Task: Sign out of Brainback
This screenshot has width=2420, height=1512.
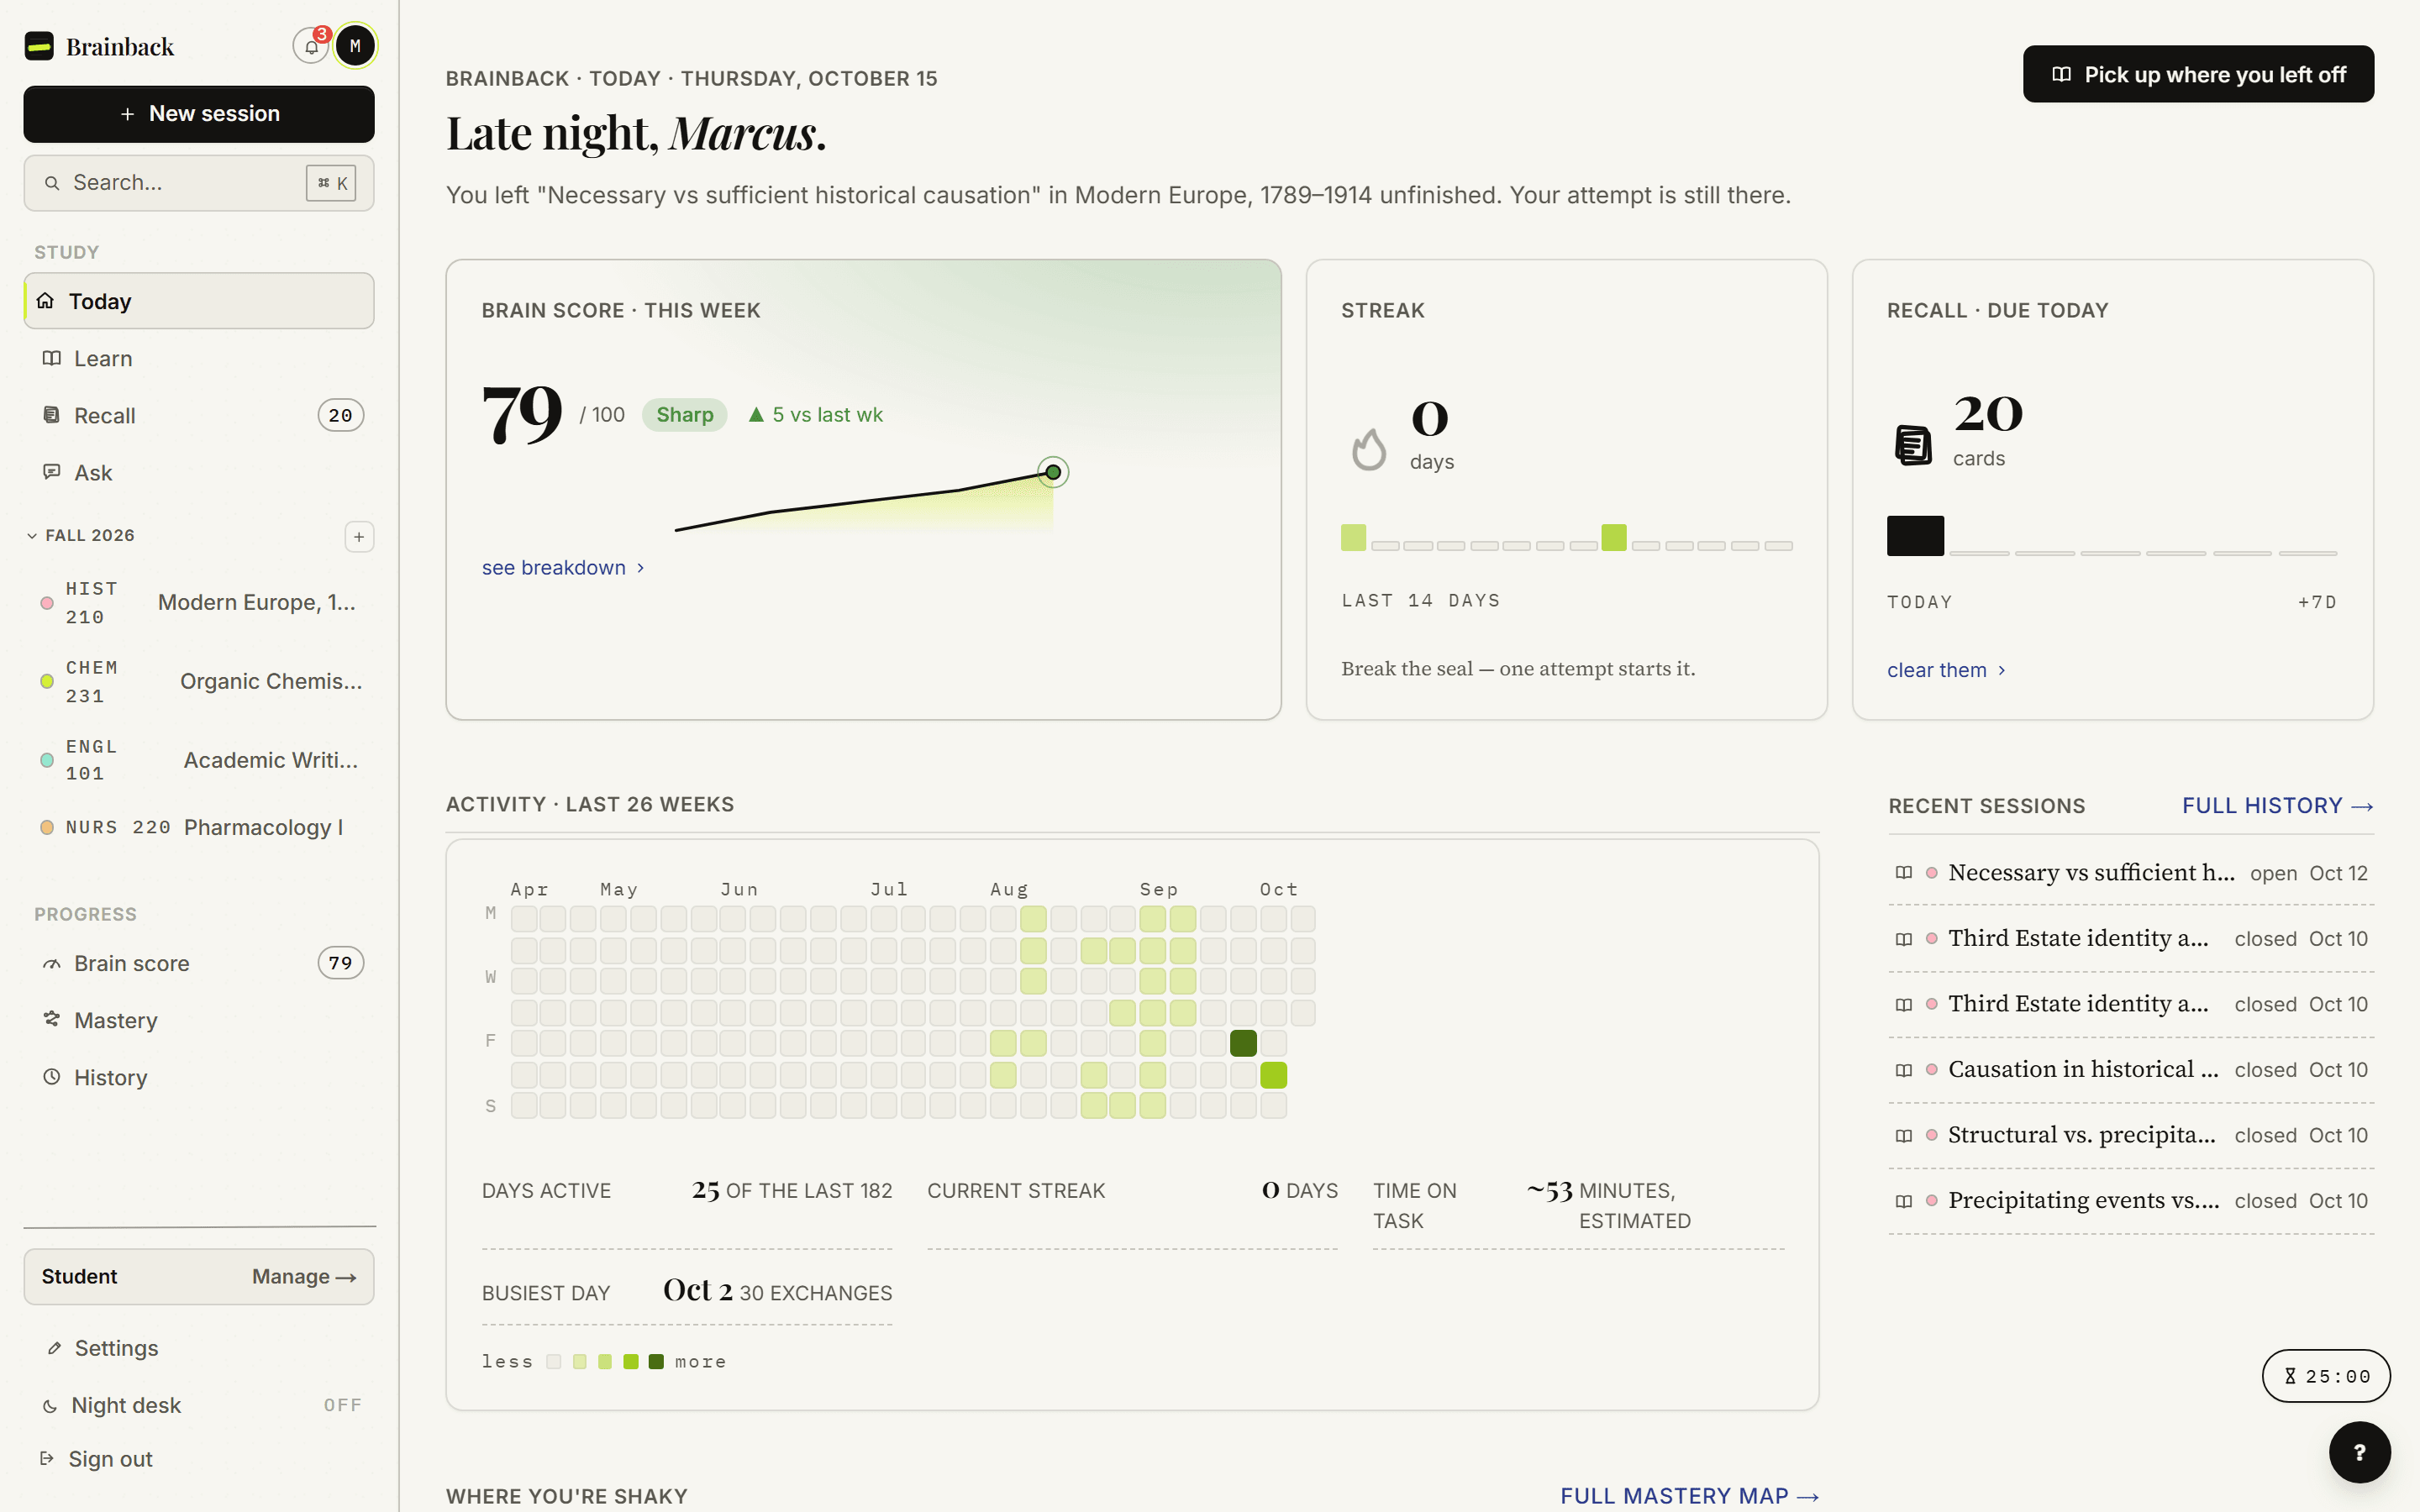Action: [199, 1459]
